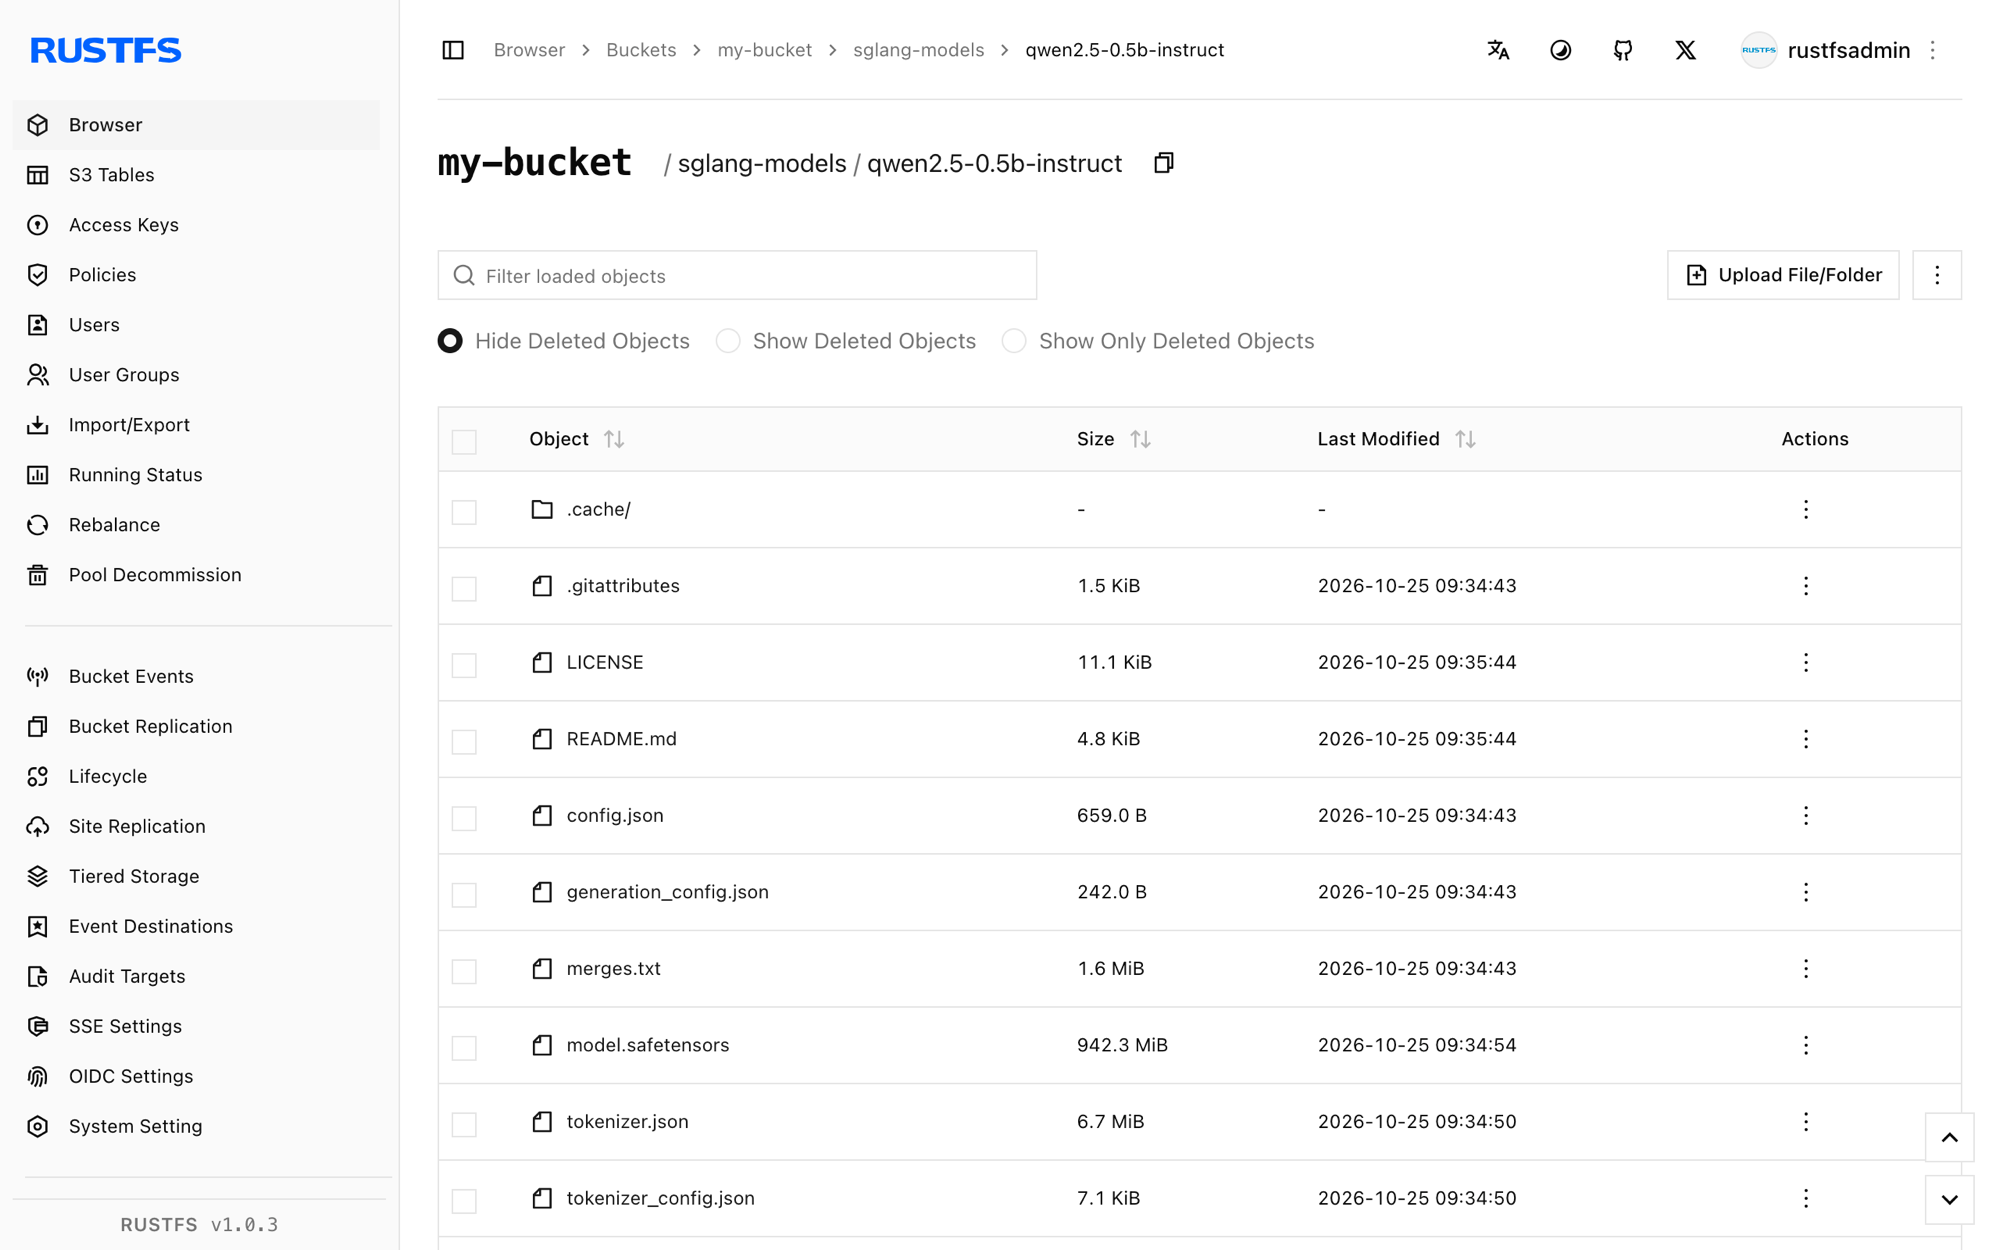Open sglang-models in path heading
This screenshot has width=2000, height=1250.
(x=762, y=163)
